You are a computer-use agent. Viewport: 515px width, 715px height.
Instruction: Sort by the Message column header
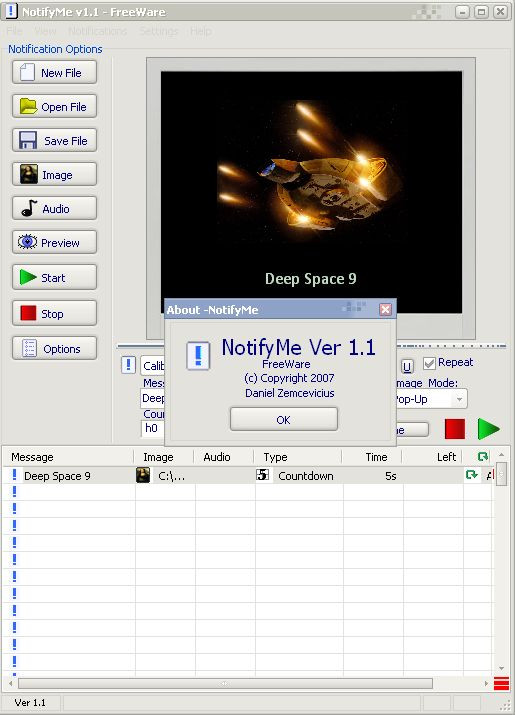[68, 457]
